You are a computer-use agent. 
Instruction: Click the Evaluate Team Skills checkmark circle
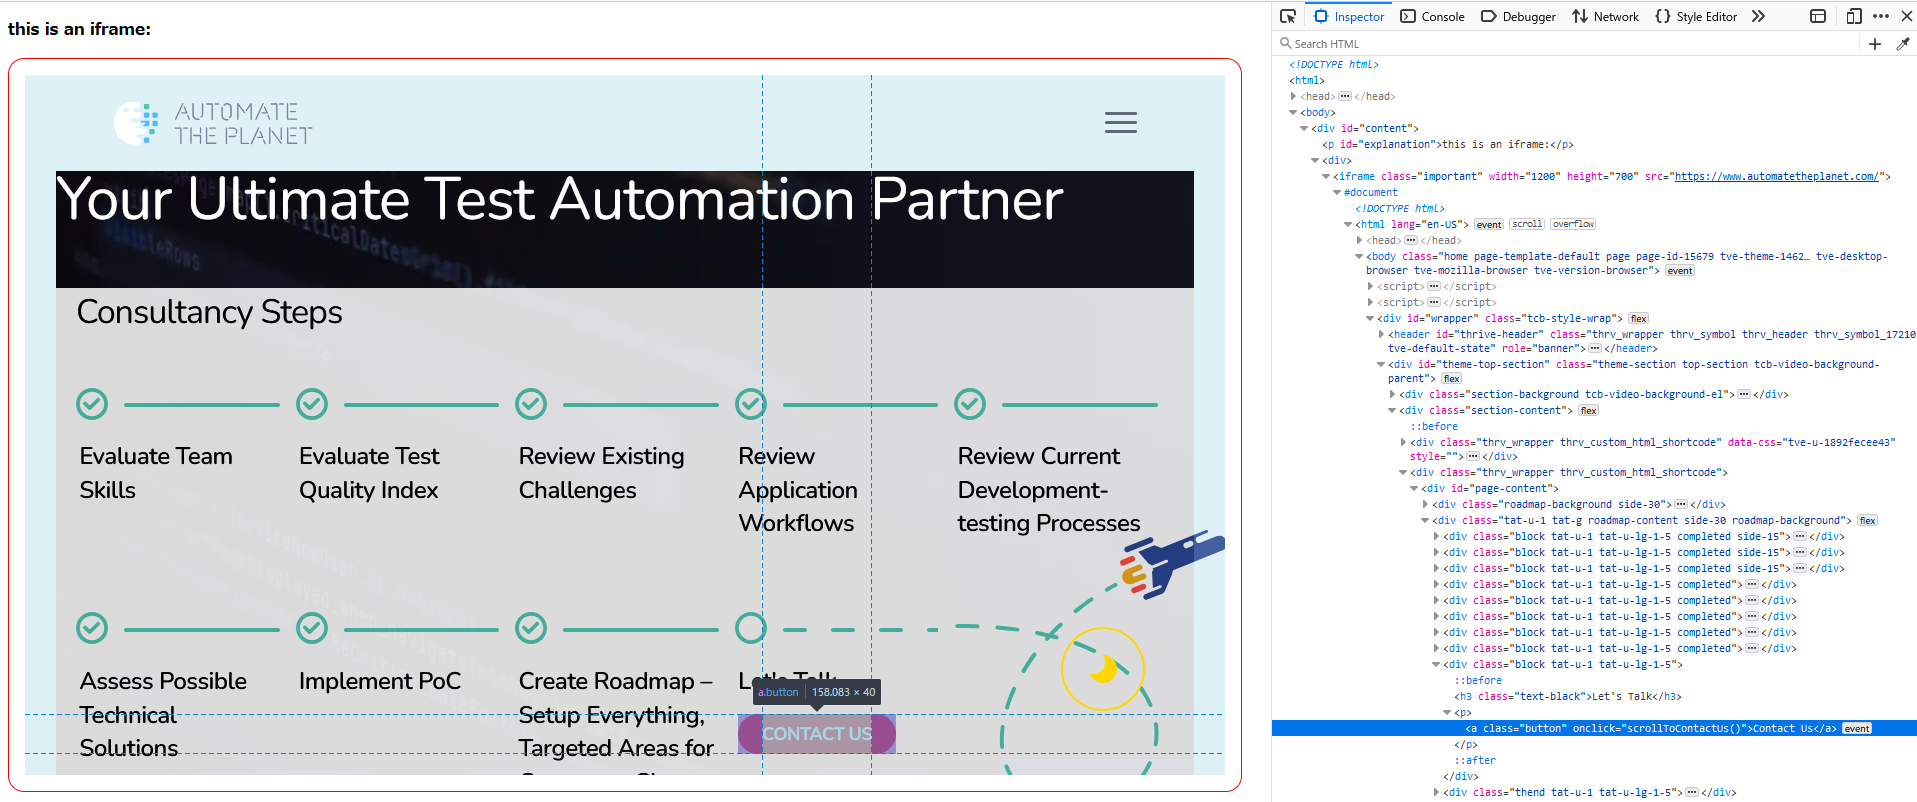tap(92, 404)
